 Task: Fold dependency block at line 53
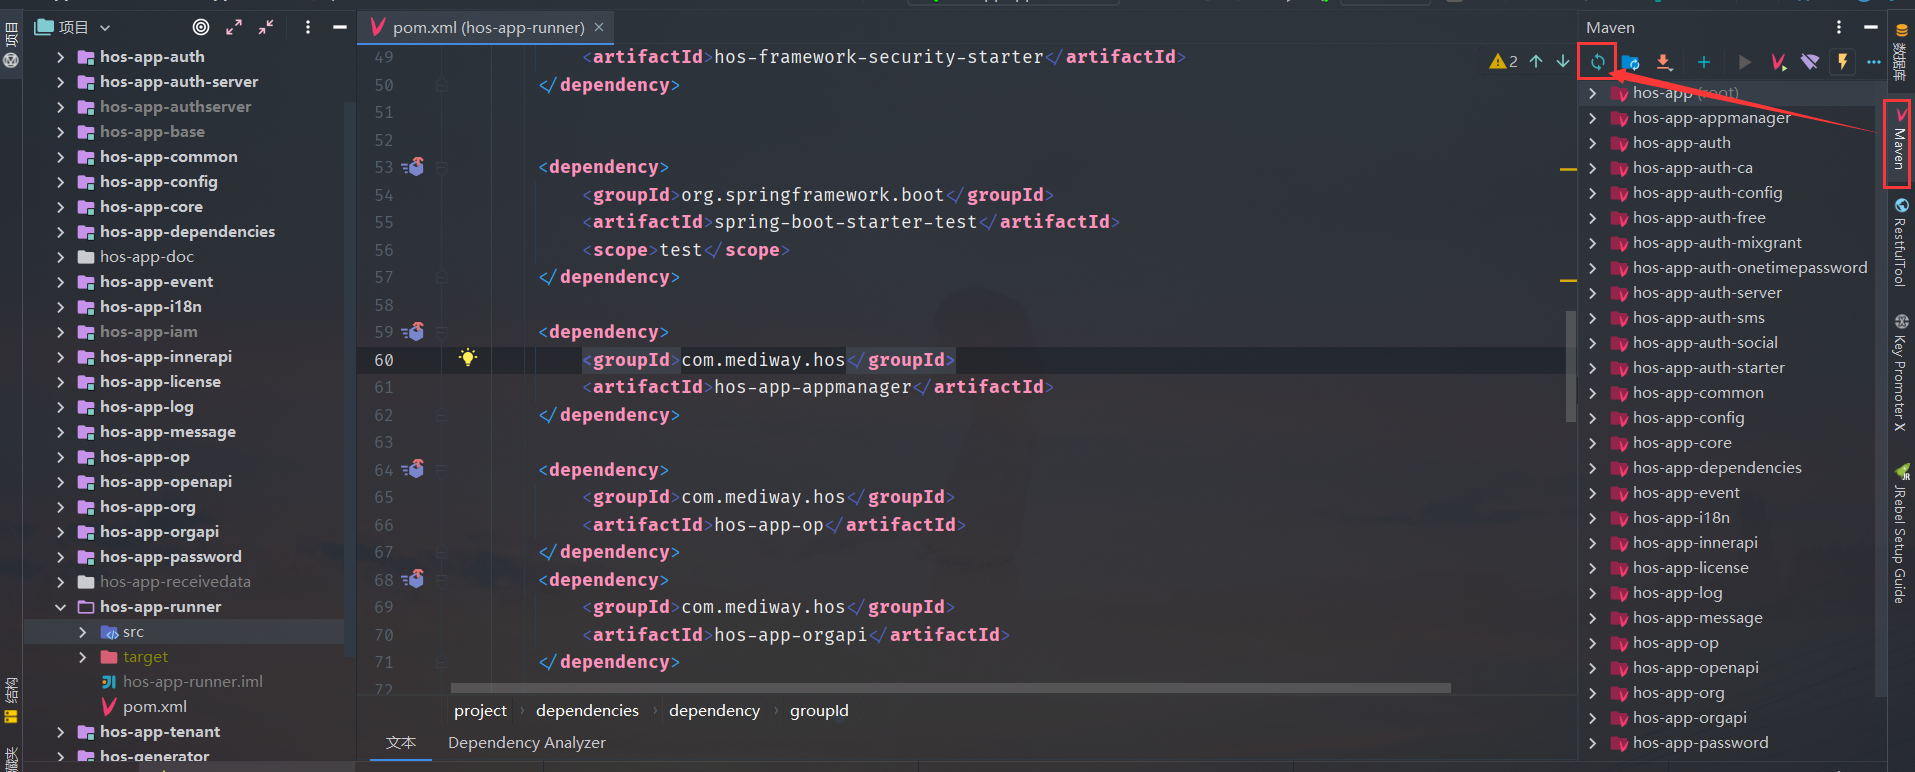click(x=441, y=167)
